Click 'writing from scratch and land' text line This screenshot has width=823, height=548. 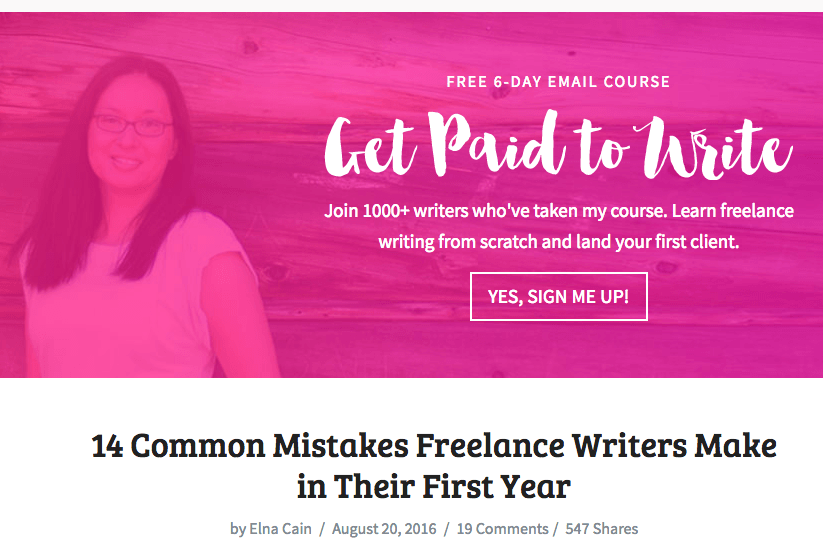(558, 242)
